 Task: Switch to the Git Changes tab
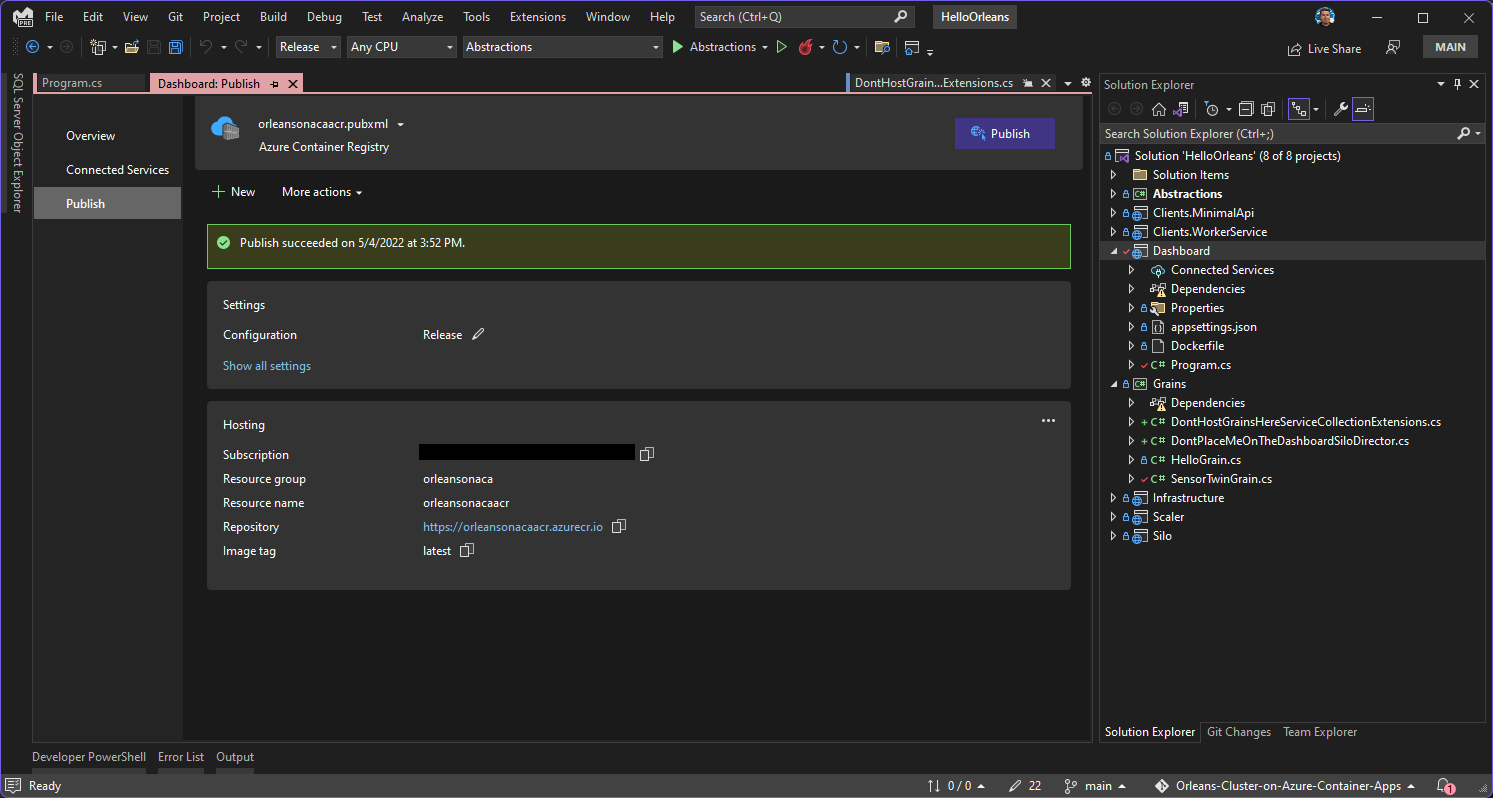[1238, 732]
